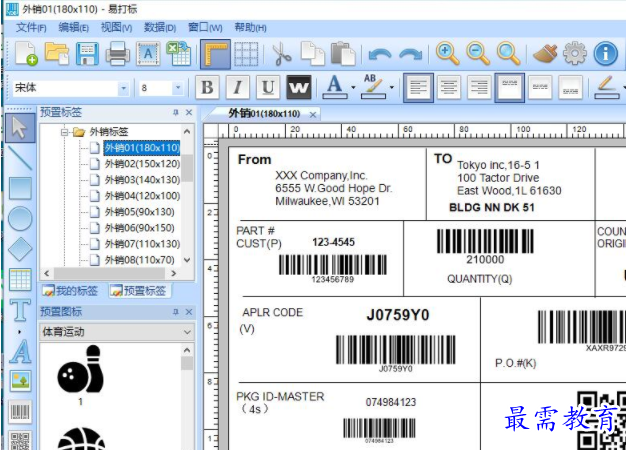Set vertical alignment to top
The height and width of the screenshot is (450, 626).
(x=509, y=87)
